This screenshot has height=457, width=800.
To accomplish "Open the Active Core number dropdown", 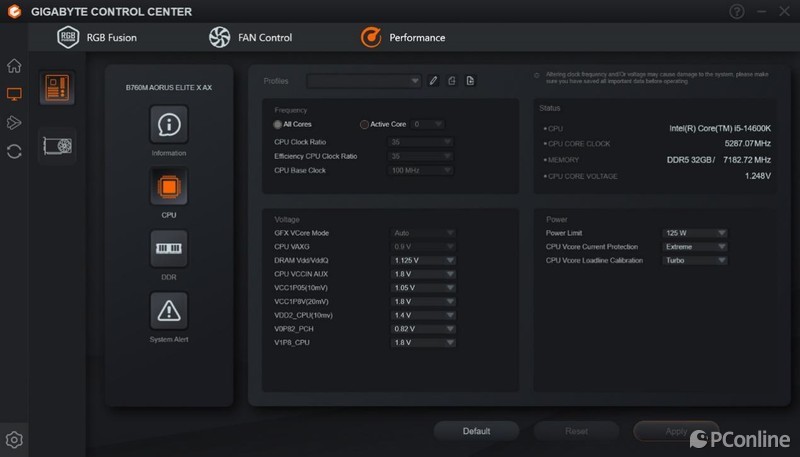I will click(427, 124).
